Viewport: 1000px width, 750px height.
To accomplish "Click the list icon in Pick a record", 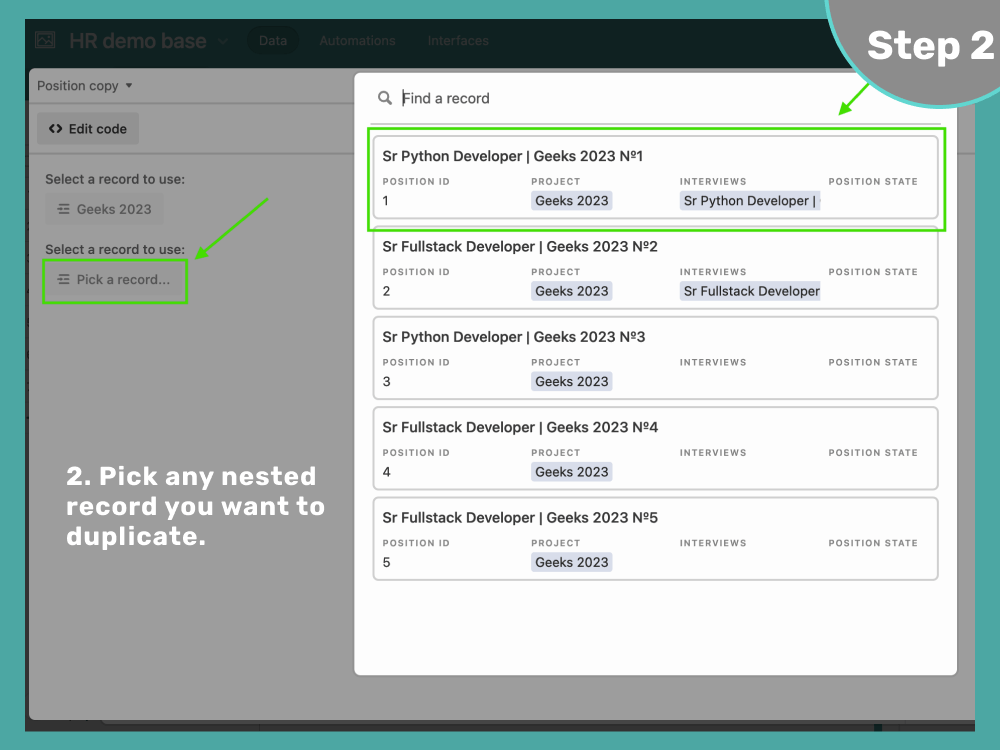I will (63, 280).
